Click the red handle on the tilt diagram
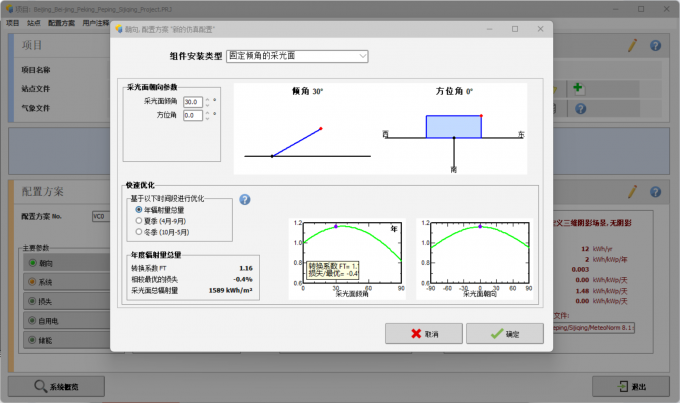 (320, 128)
